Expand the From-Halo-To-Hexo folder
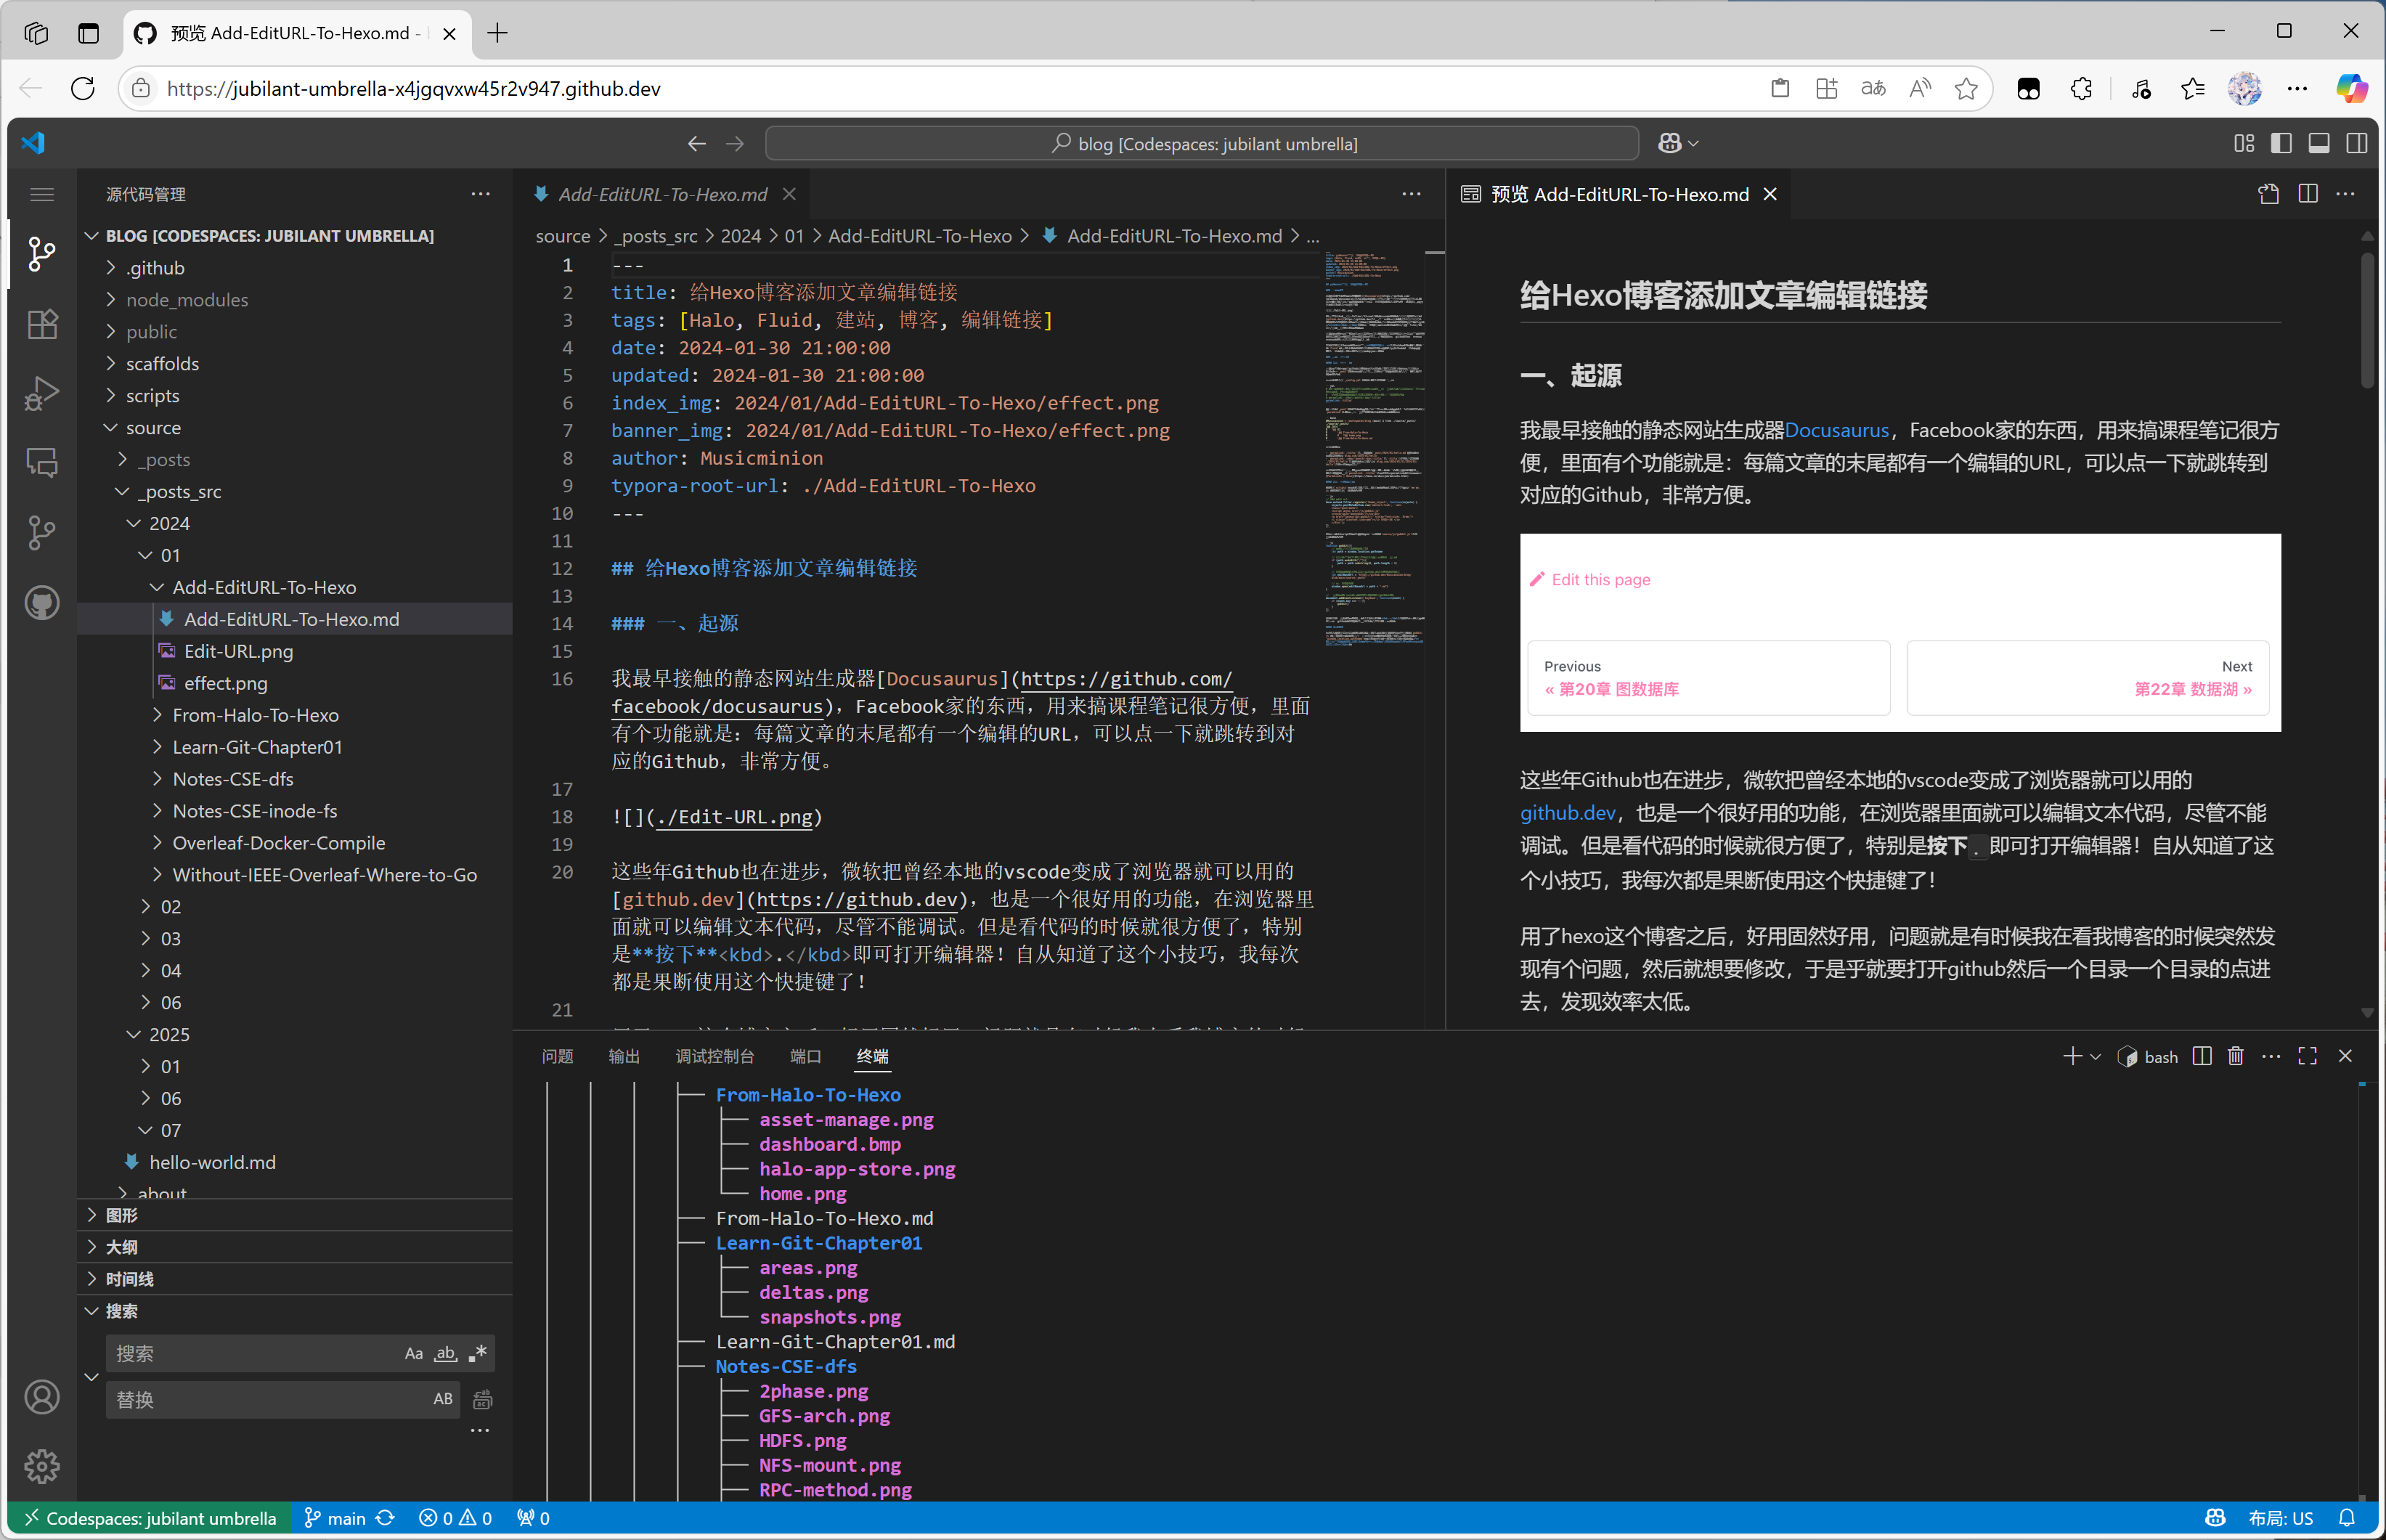The image size is (2386, 1540). (x=295, y=715)
